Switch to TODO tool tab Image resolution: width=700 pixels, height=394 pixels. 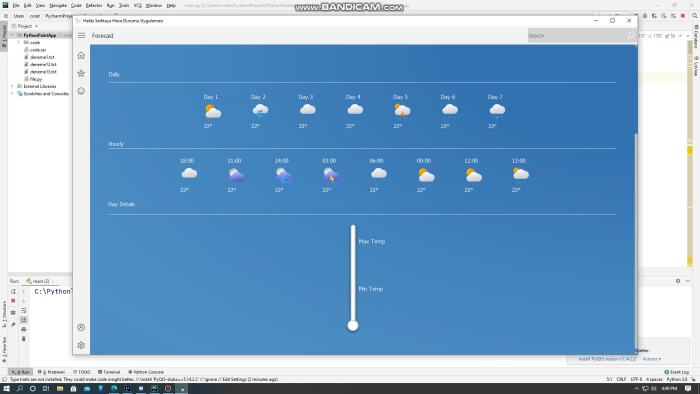pos(82,372)
